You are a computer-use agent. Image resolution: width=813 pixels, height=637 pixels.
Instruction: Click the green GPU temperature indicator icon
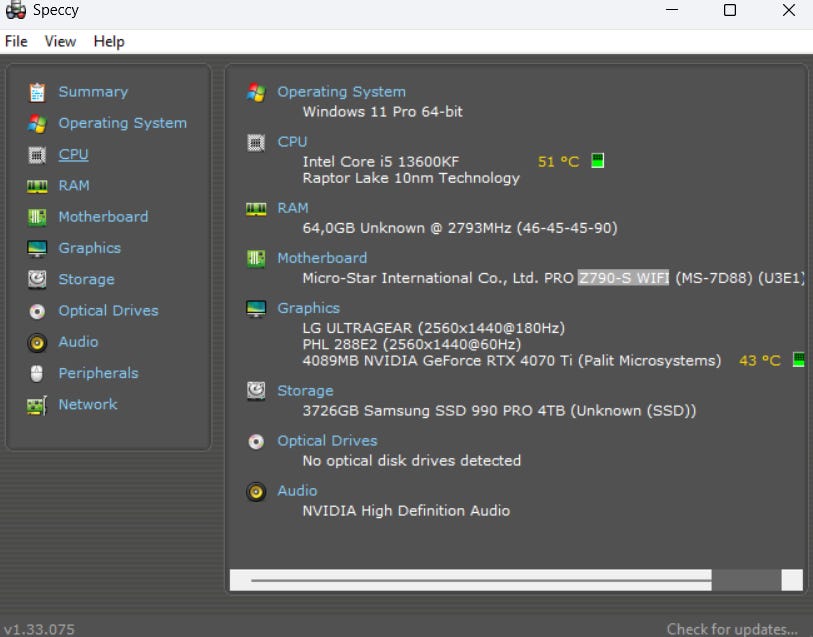click(798, 359)
